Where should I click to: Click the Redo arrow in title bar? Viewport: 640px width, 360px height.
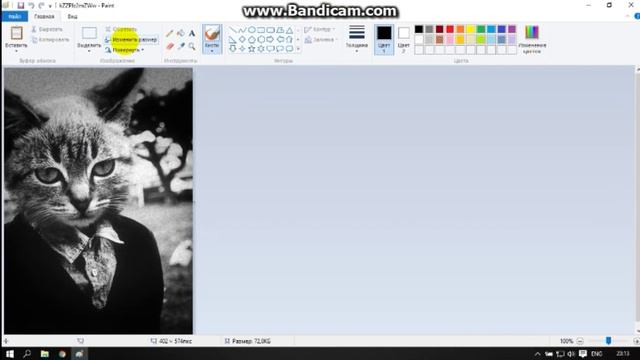41,6
